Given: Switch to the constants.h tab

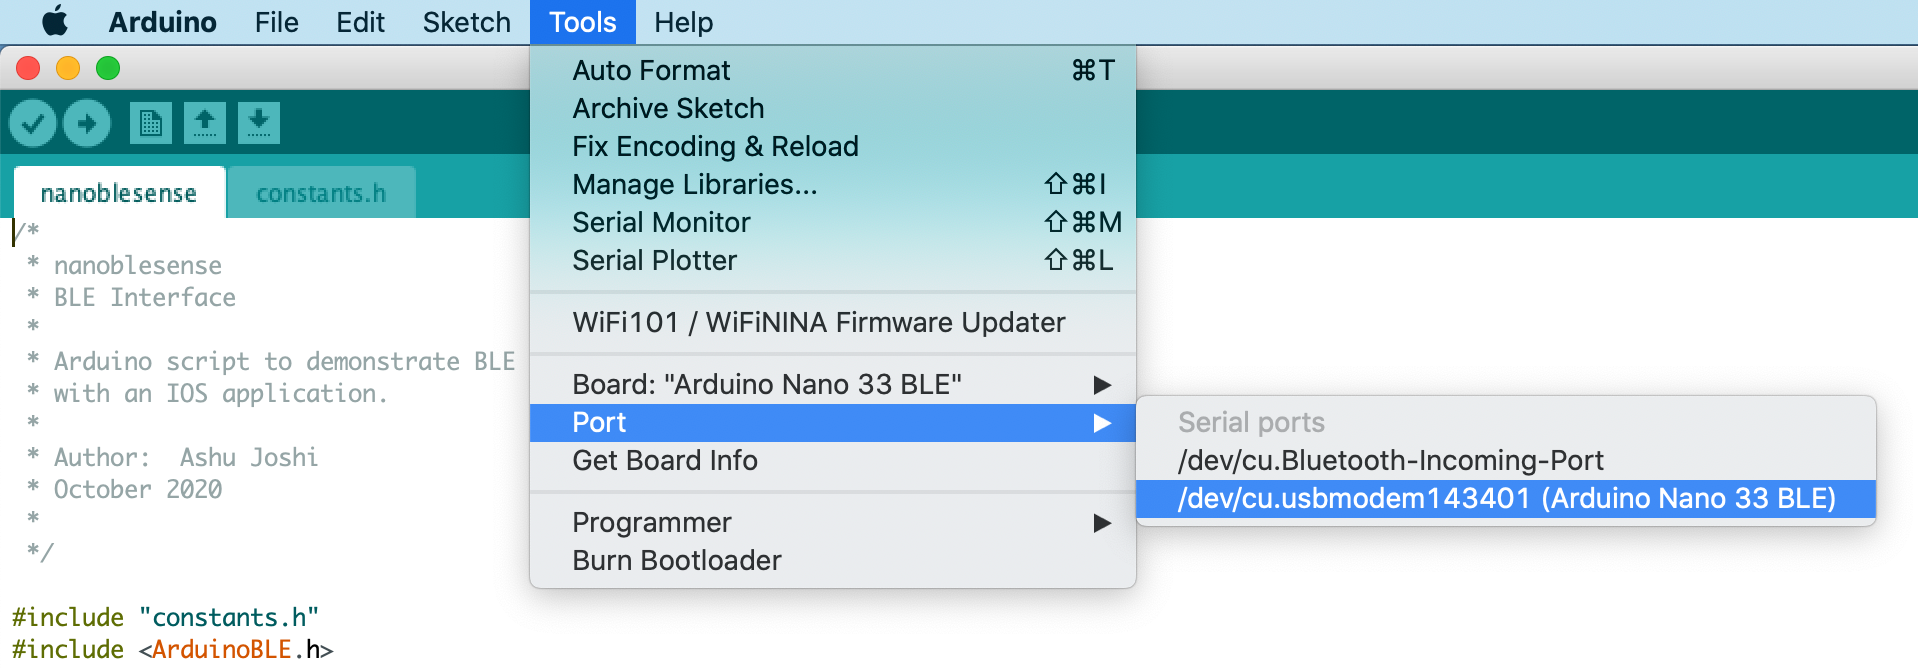Looking at the screenshot, I should (321, 193).
